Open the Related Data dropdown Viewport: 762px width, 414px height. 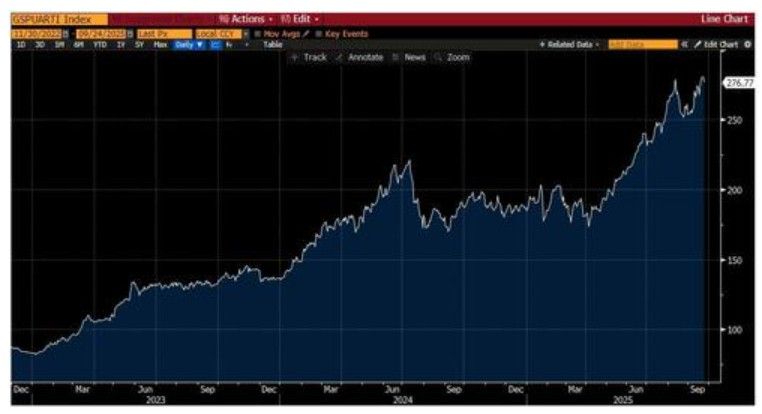[569, 45]
